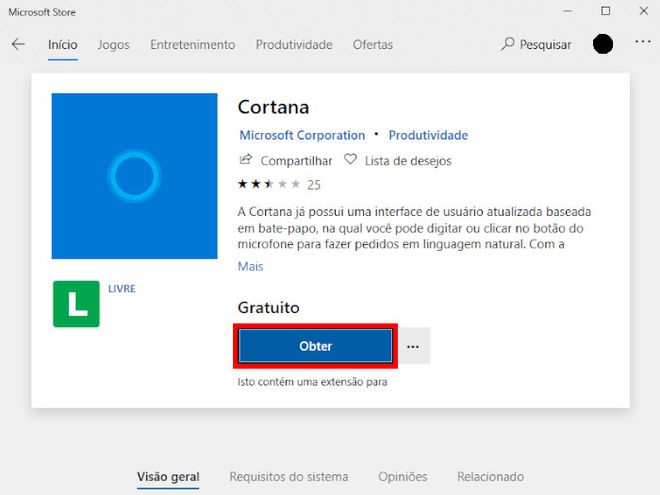Open the Relacionado tab

[x=490, y=477]
